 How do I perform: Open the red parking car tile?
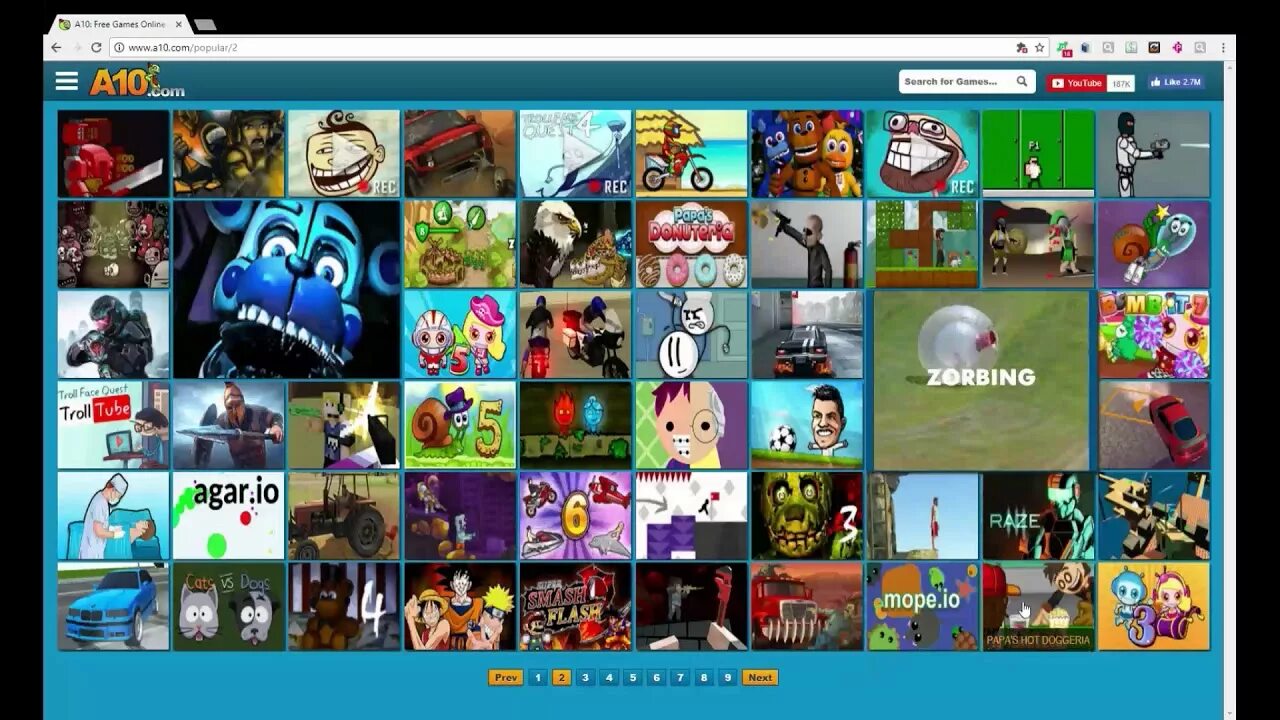(x=1154, y=425)
